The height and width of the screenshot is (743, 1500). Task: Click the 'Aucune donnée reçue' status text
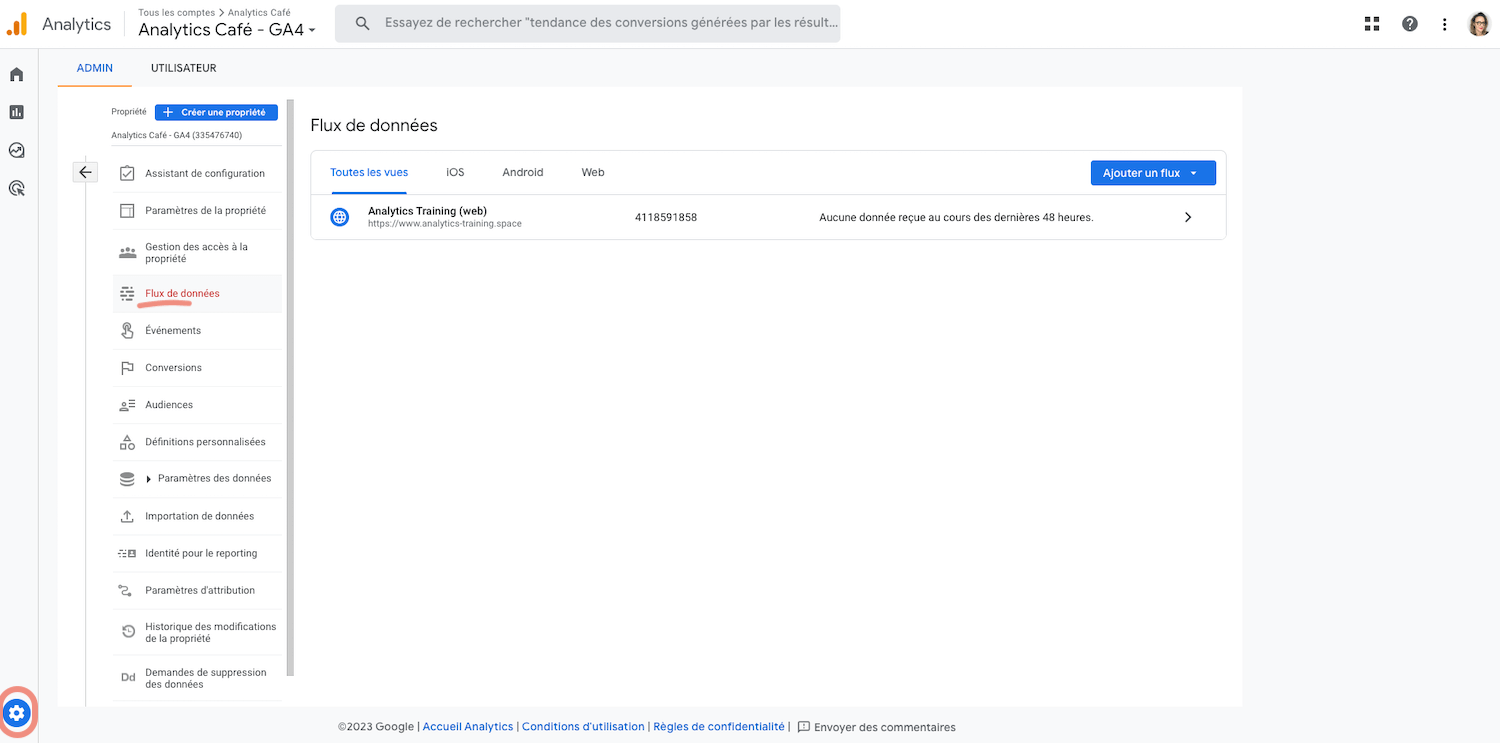click(x=956, y=217)
